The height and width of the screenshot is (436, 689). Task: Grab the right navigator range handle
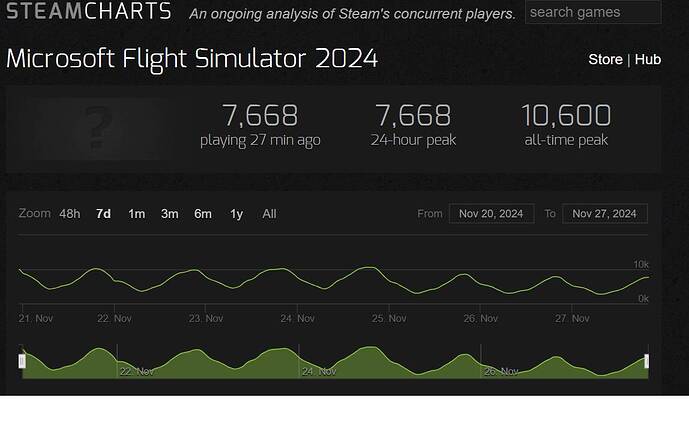(646, 361)
